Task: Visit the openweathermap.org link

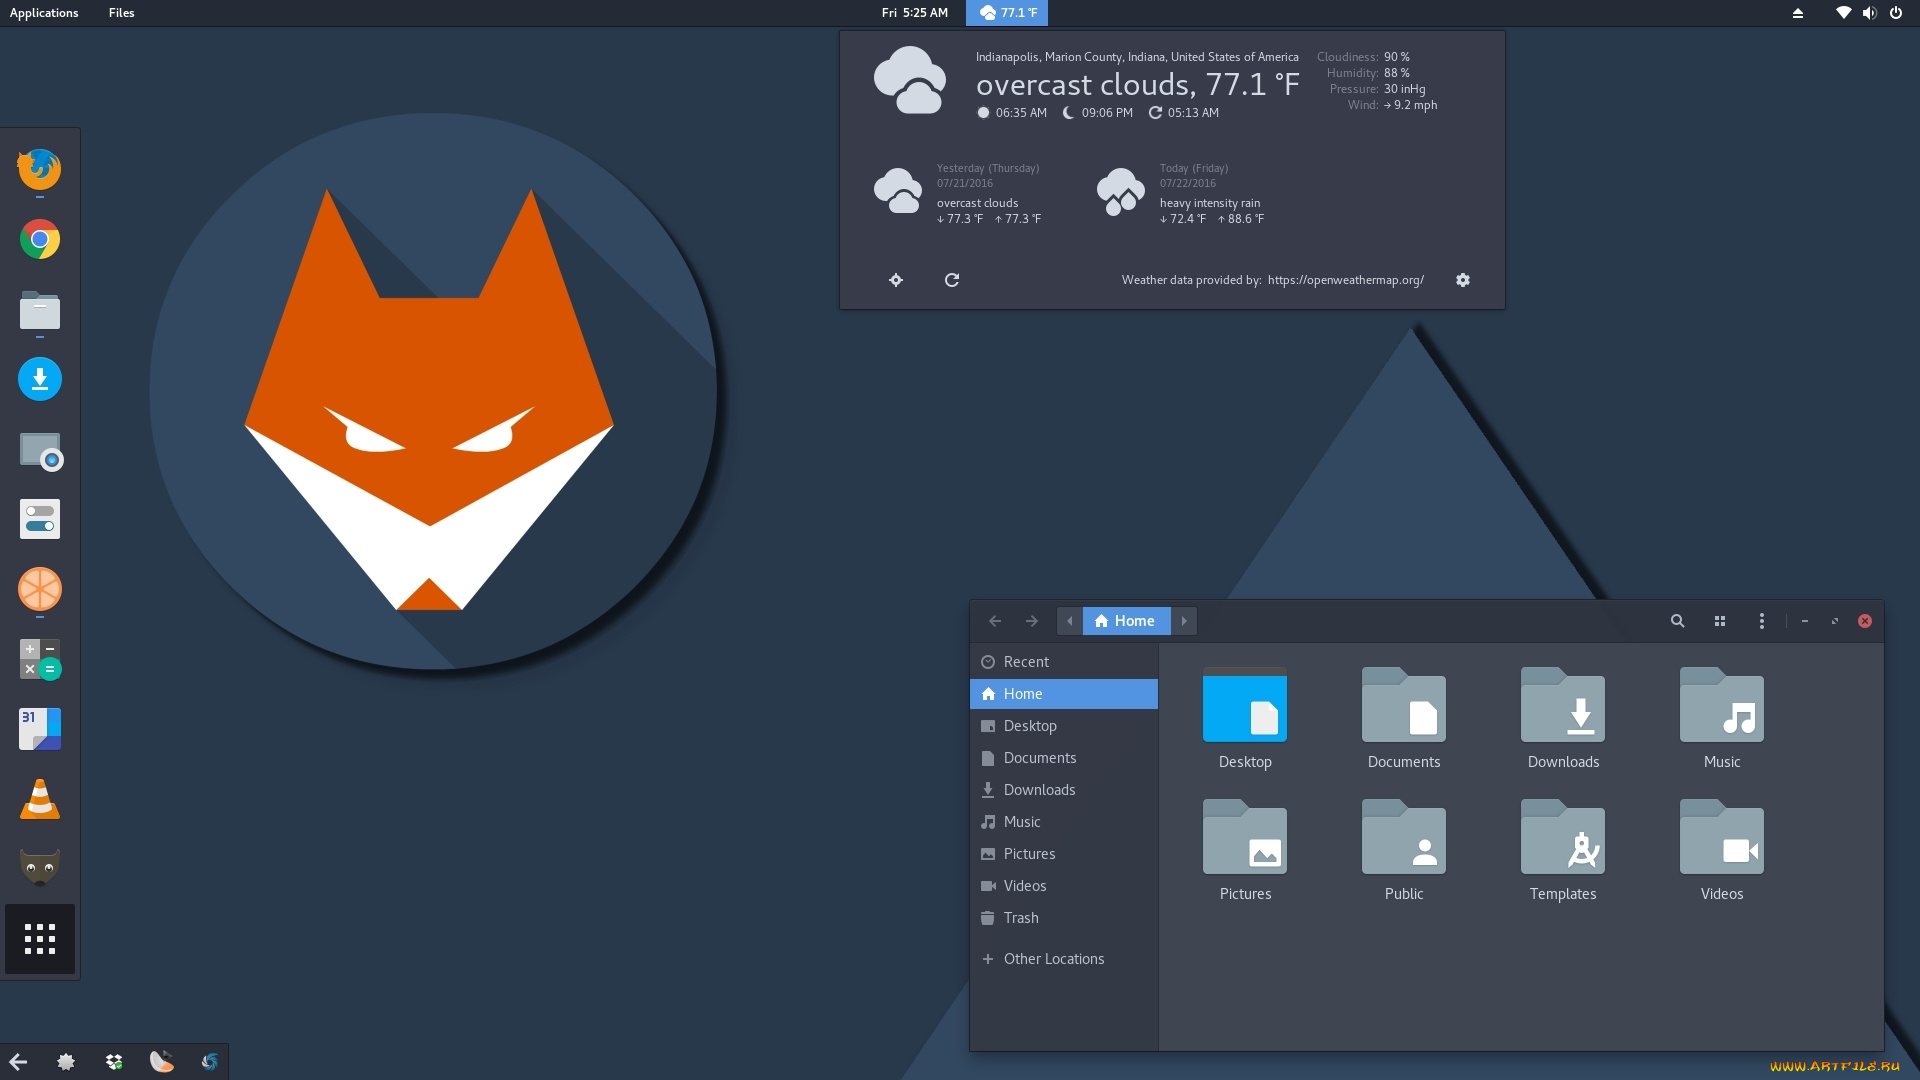Action: (1345, 280)
